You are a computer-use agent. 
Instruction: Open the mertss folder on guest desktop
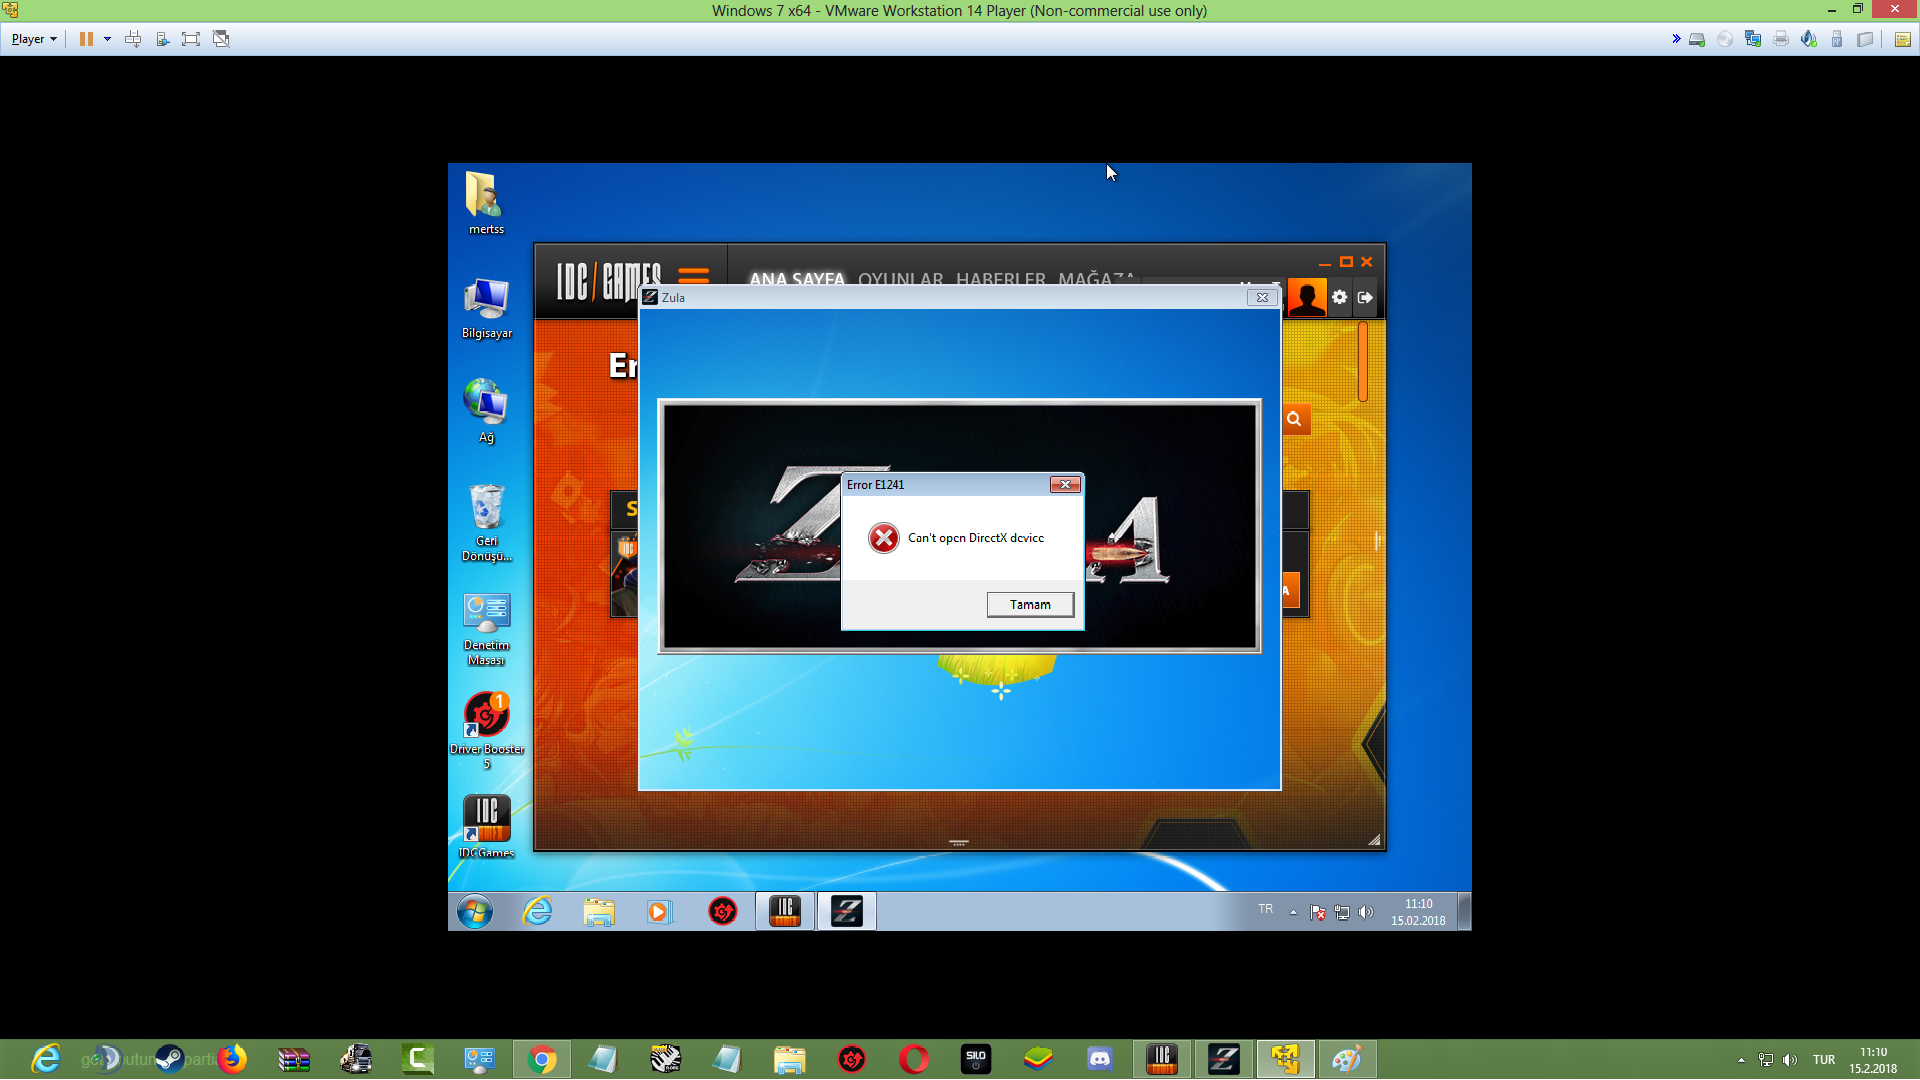click(x=486, y=203)
